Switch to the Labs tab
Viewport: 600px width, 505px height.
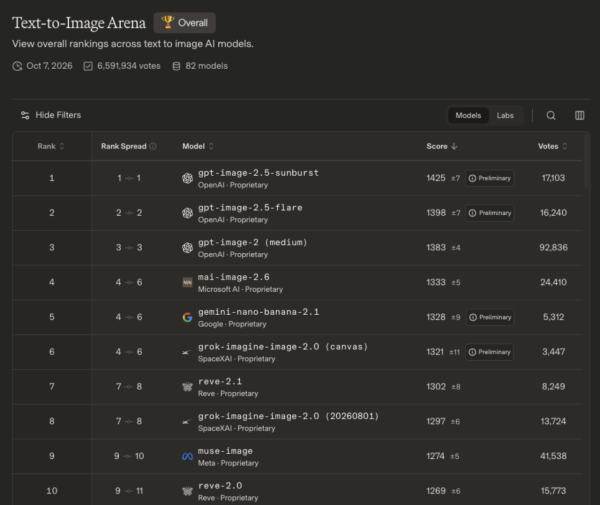tap(505, 116)
